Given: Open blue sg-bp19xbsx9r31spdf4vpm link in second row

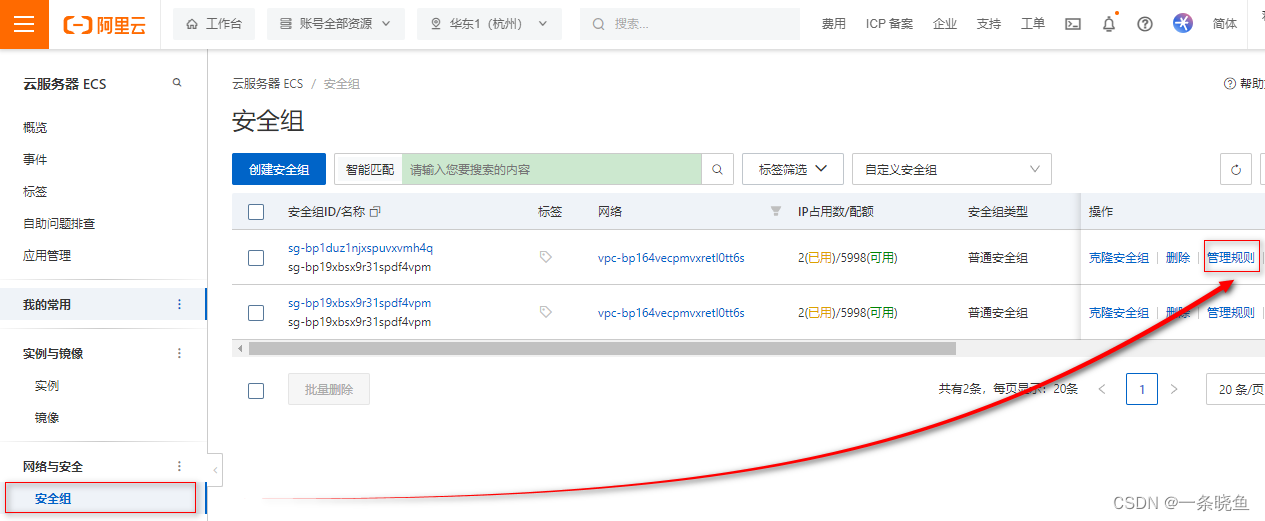Looking at the screenshot, I should [359, 303].
